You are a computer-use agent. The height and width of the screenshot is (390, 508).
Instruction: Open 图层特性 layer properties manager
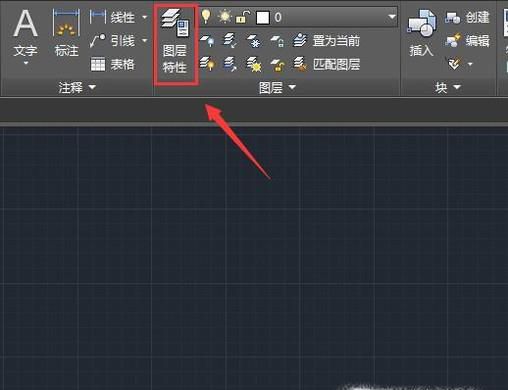coord(175,41)
